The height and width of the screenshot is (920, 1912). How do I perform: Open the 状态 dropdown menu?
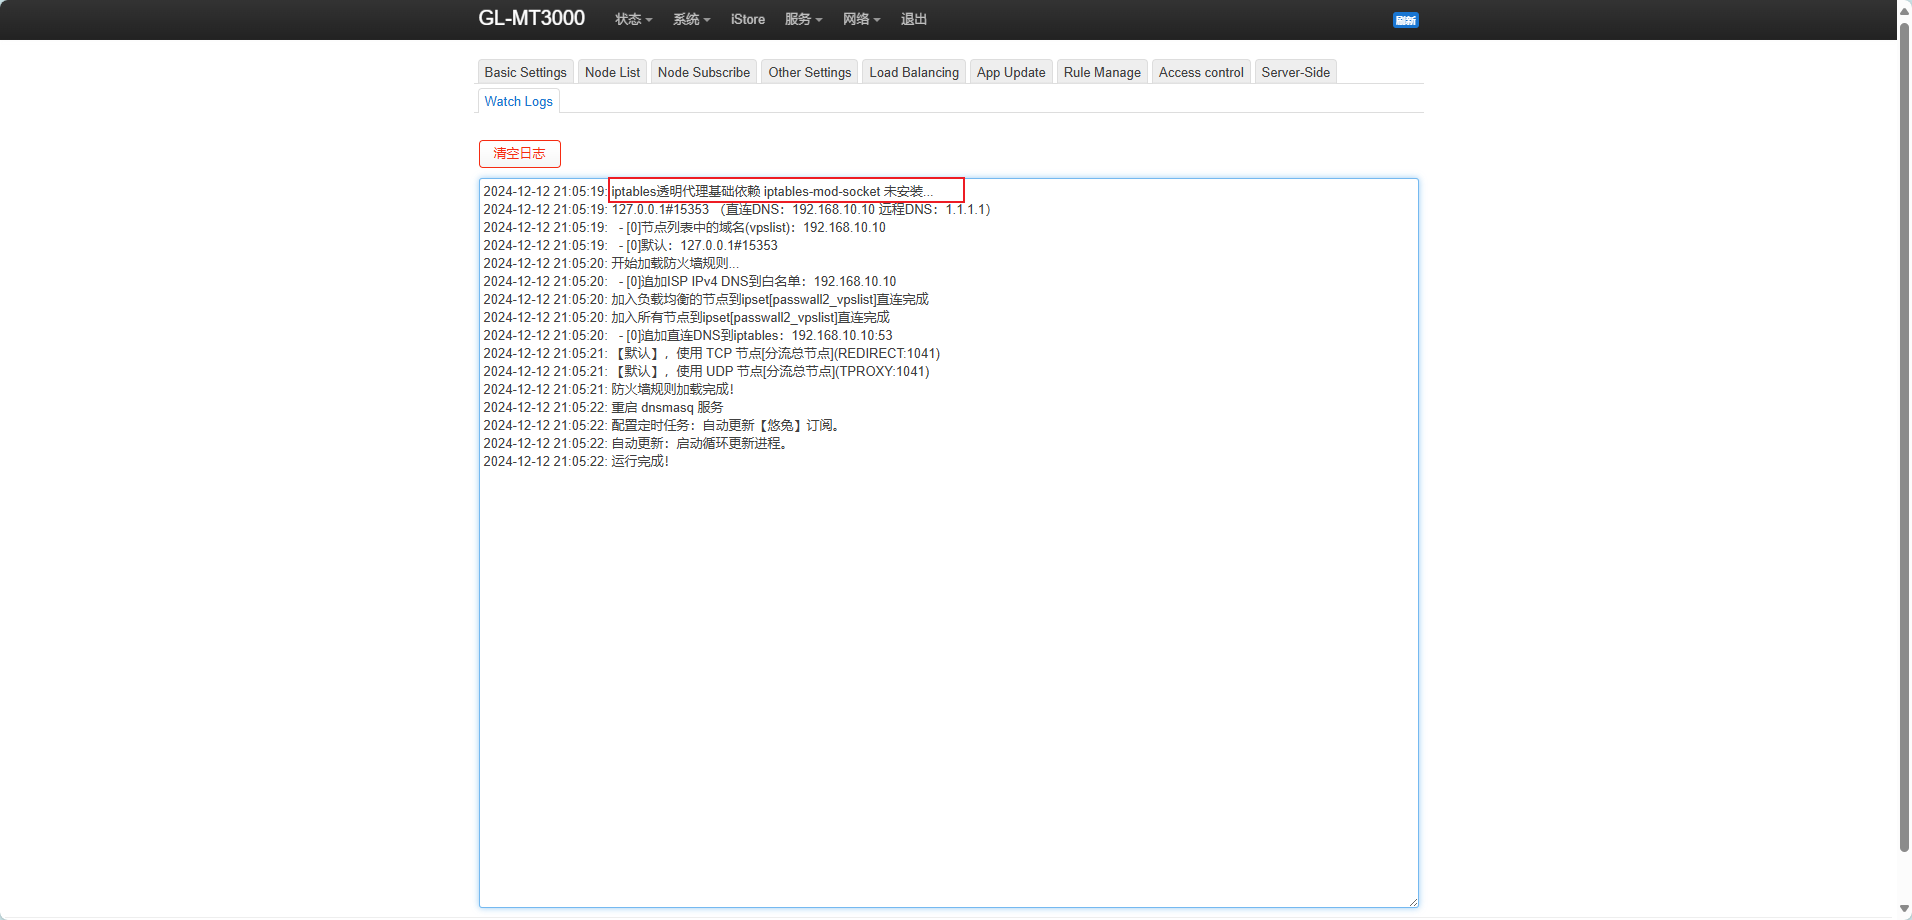633,19
